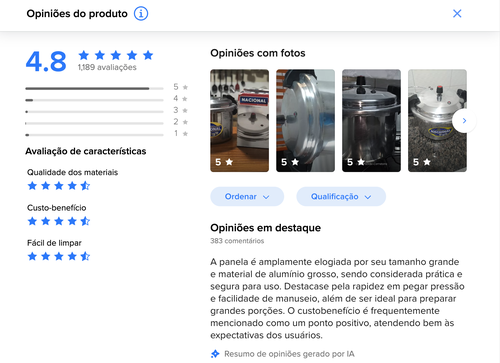Filter reviews by the 1-star bar
500x363 pixels.
(x=107, y=135)
